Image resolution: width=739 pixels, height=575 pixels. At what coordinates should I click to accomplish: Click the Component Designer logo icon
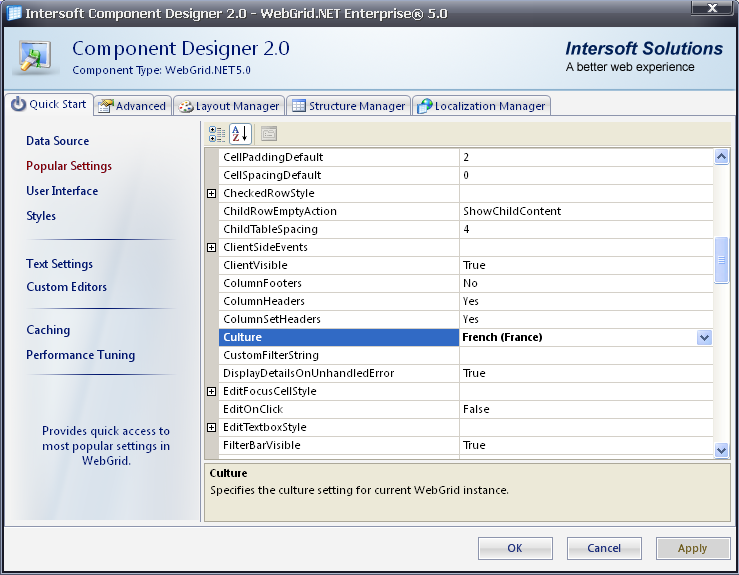point(35,57)
